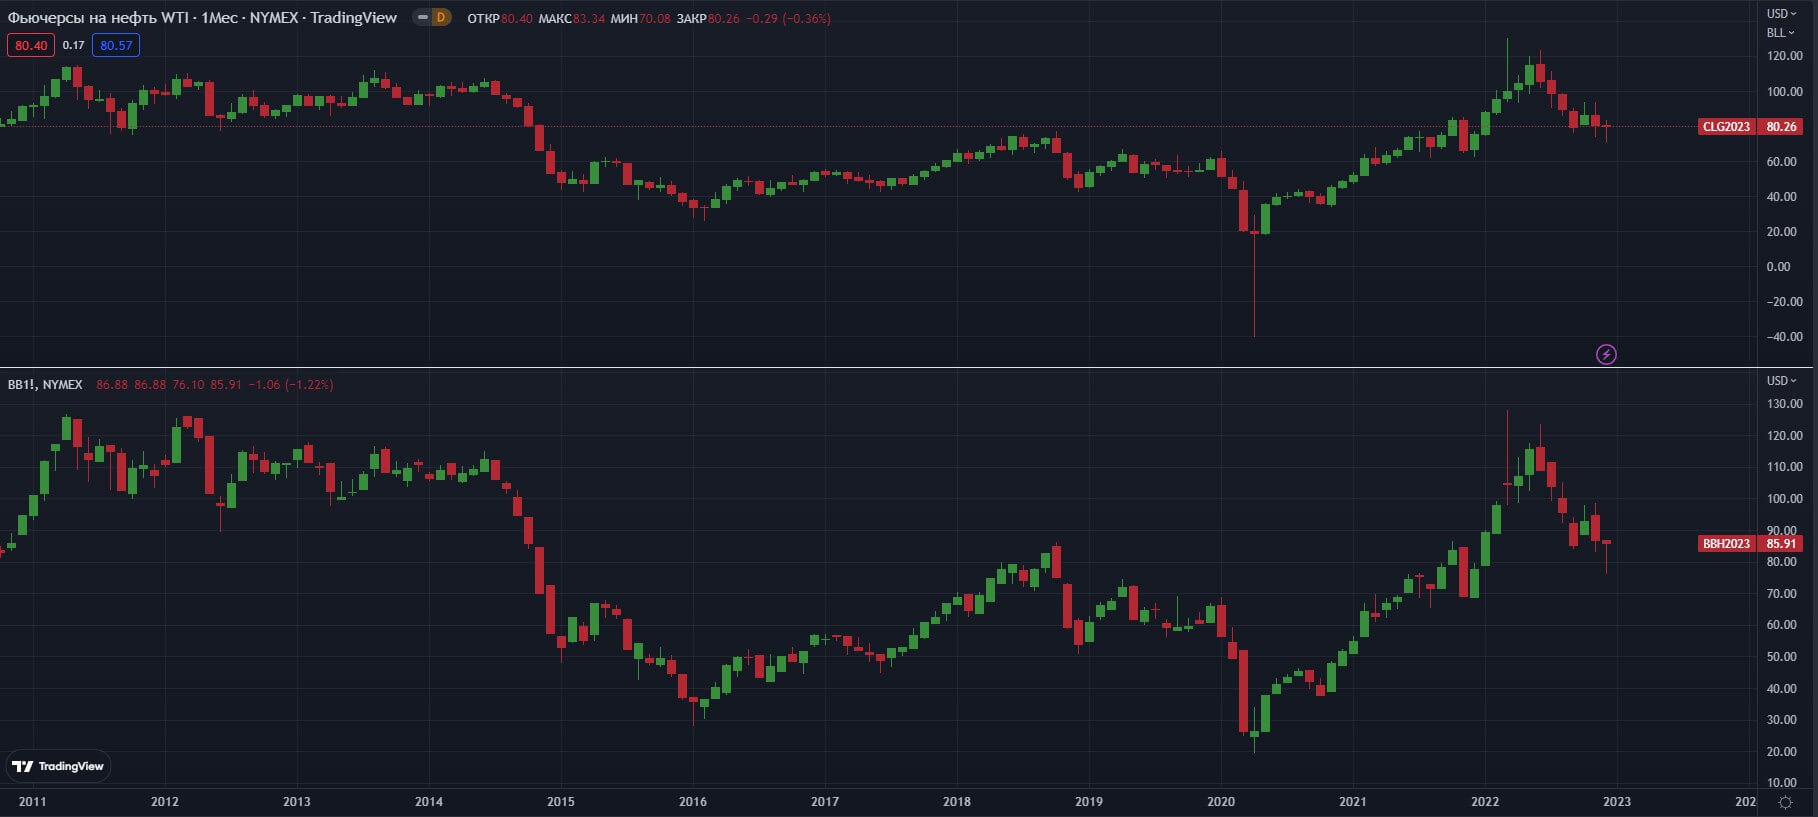Click the -1.06 (-1.22%) change text
The image size is (1818, 817).
[x=291, y=384]
